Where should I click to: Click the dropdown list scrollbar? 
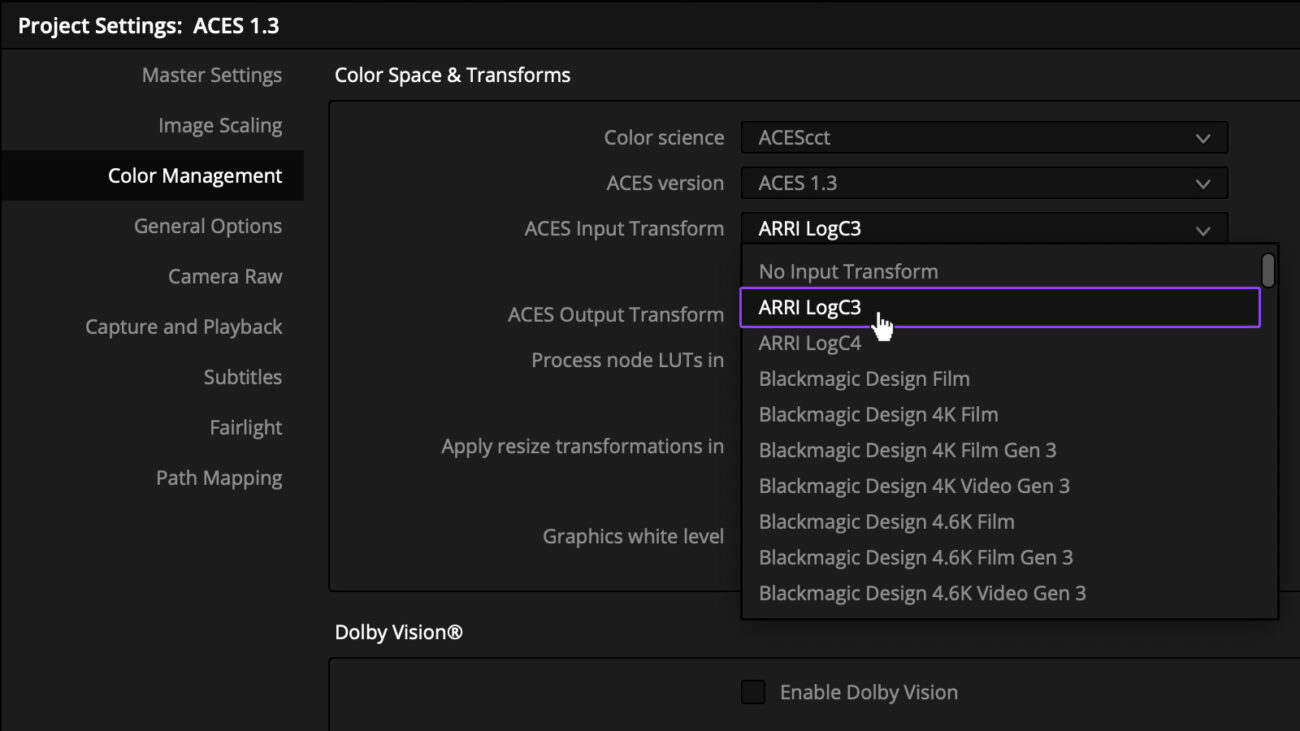(x=1266, y=270)
